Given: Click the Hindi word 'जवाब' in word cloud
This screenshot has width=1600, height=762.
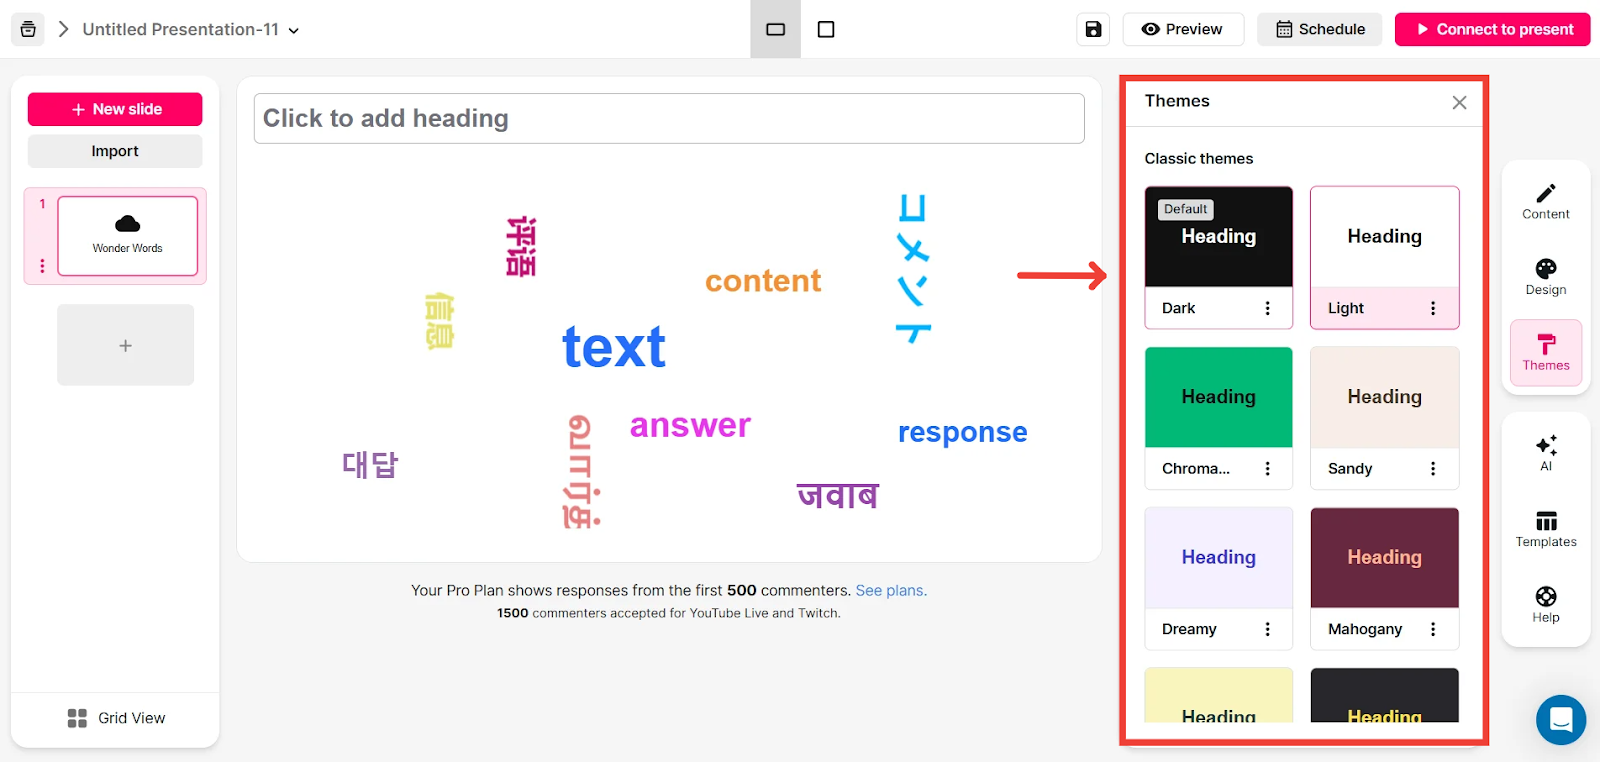Looking at the screenshot, I should point(837,495).
